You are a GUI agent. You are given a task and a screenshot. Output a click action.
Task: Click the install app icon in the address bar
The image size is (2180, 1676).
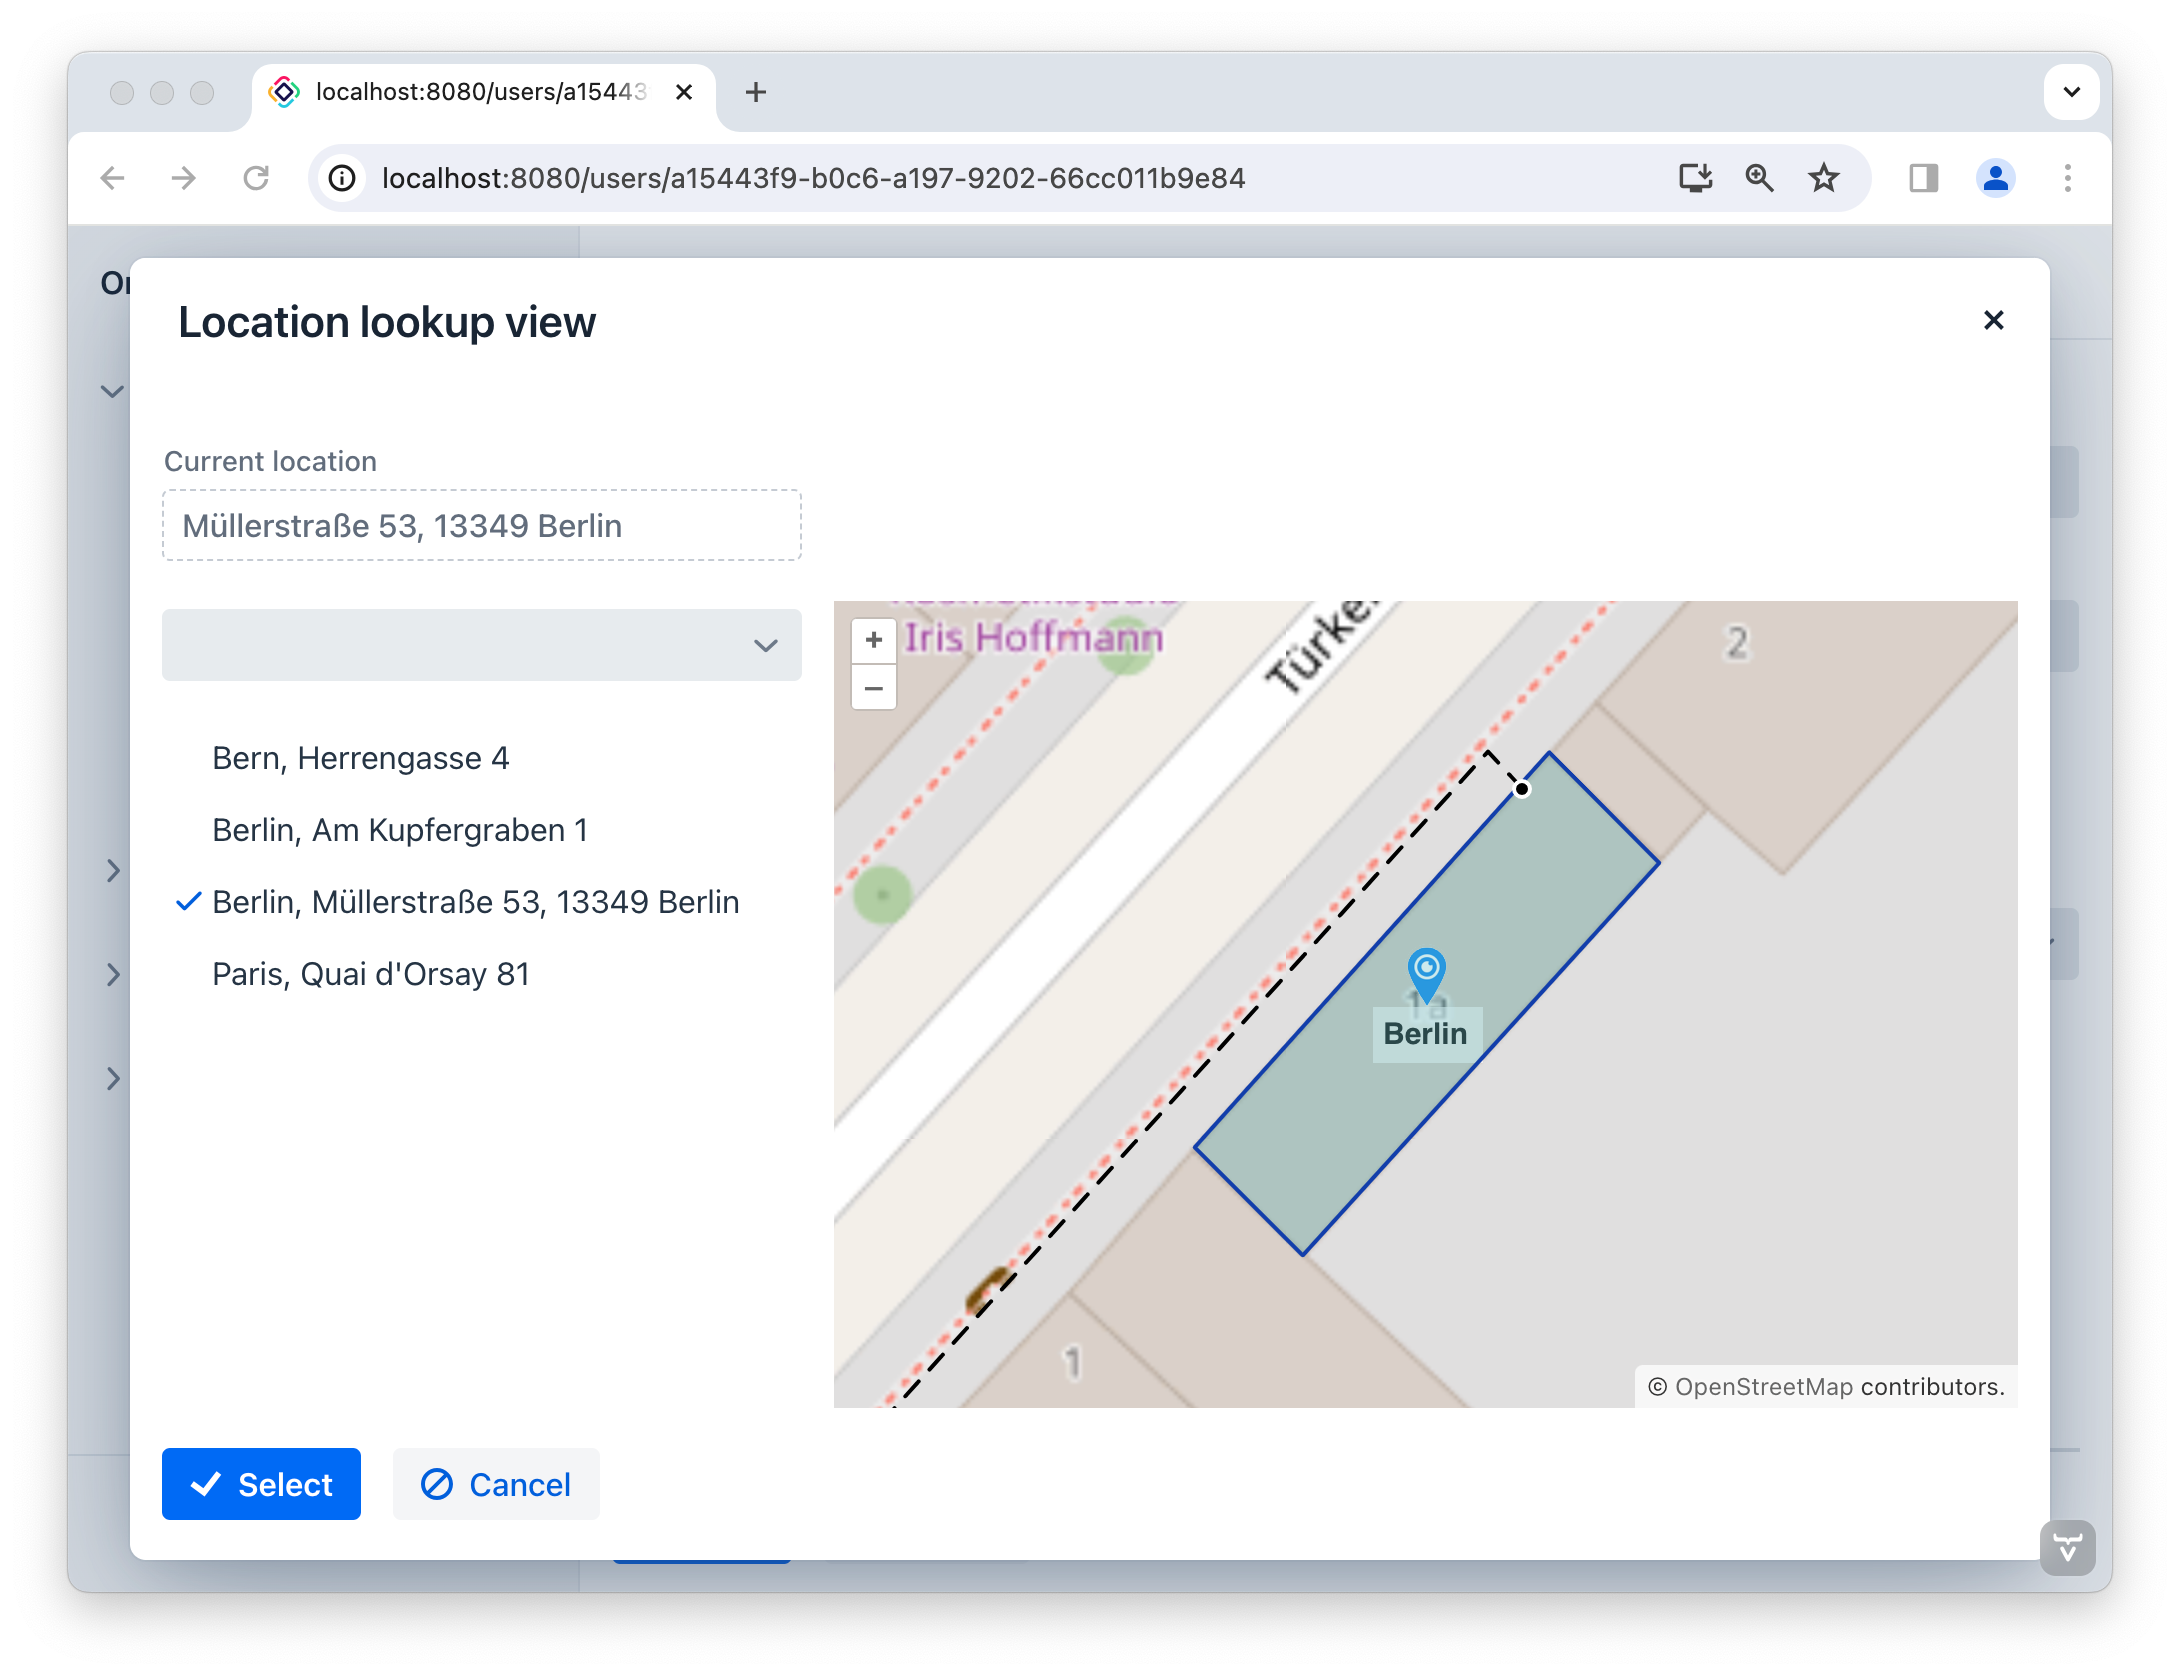tap(1695, 178)
